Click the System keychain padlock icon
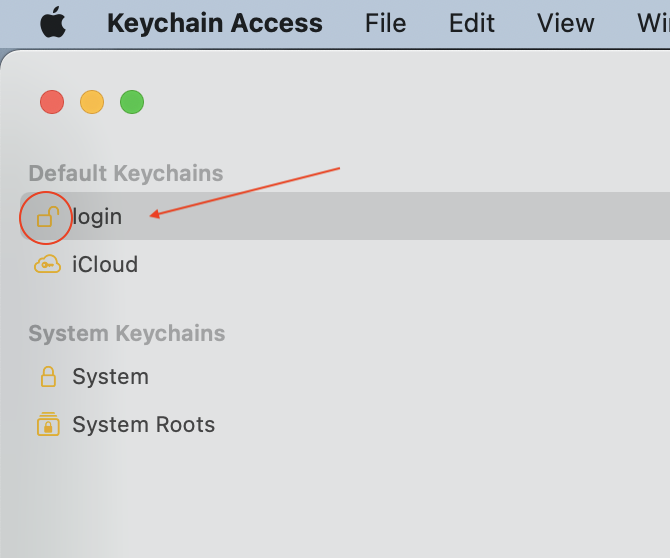The image size is (670, 558). pyautogui.click(x=47, y=377)
